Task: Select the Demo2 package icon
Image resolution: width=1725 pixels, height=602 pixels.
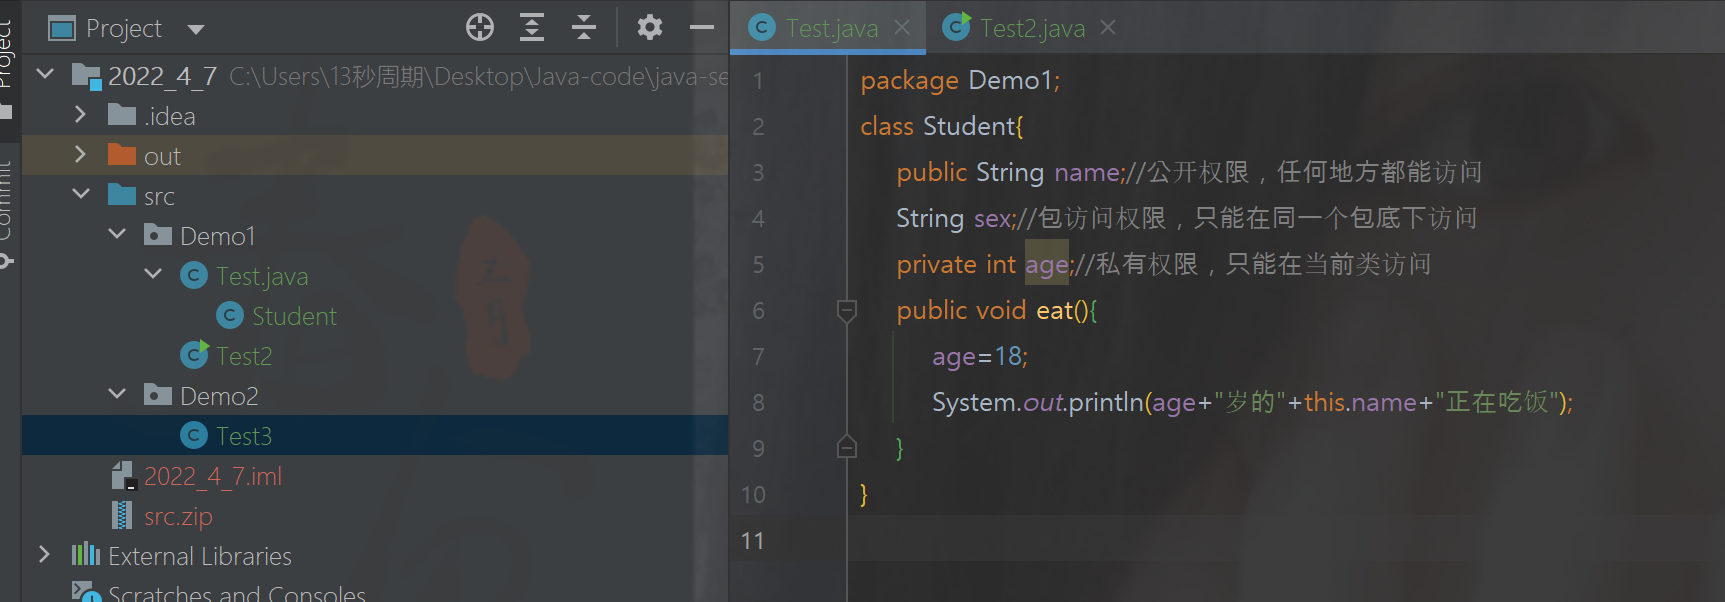Action: [x=158, y=395]
